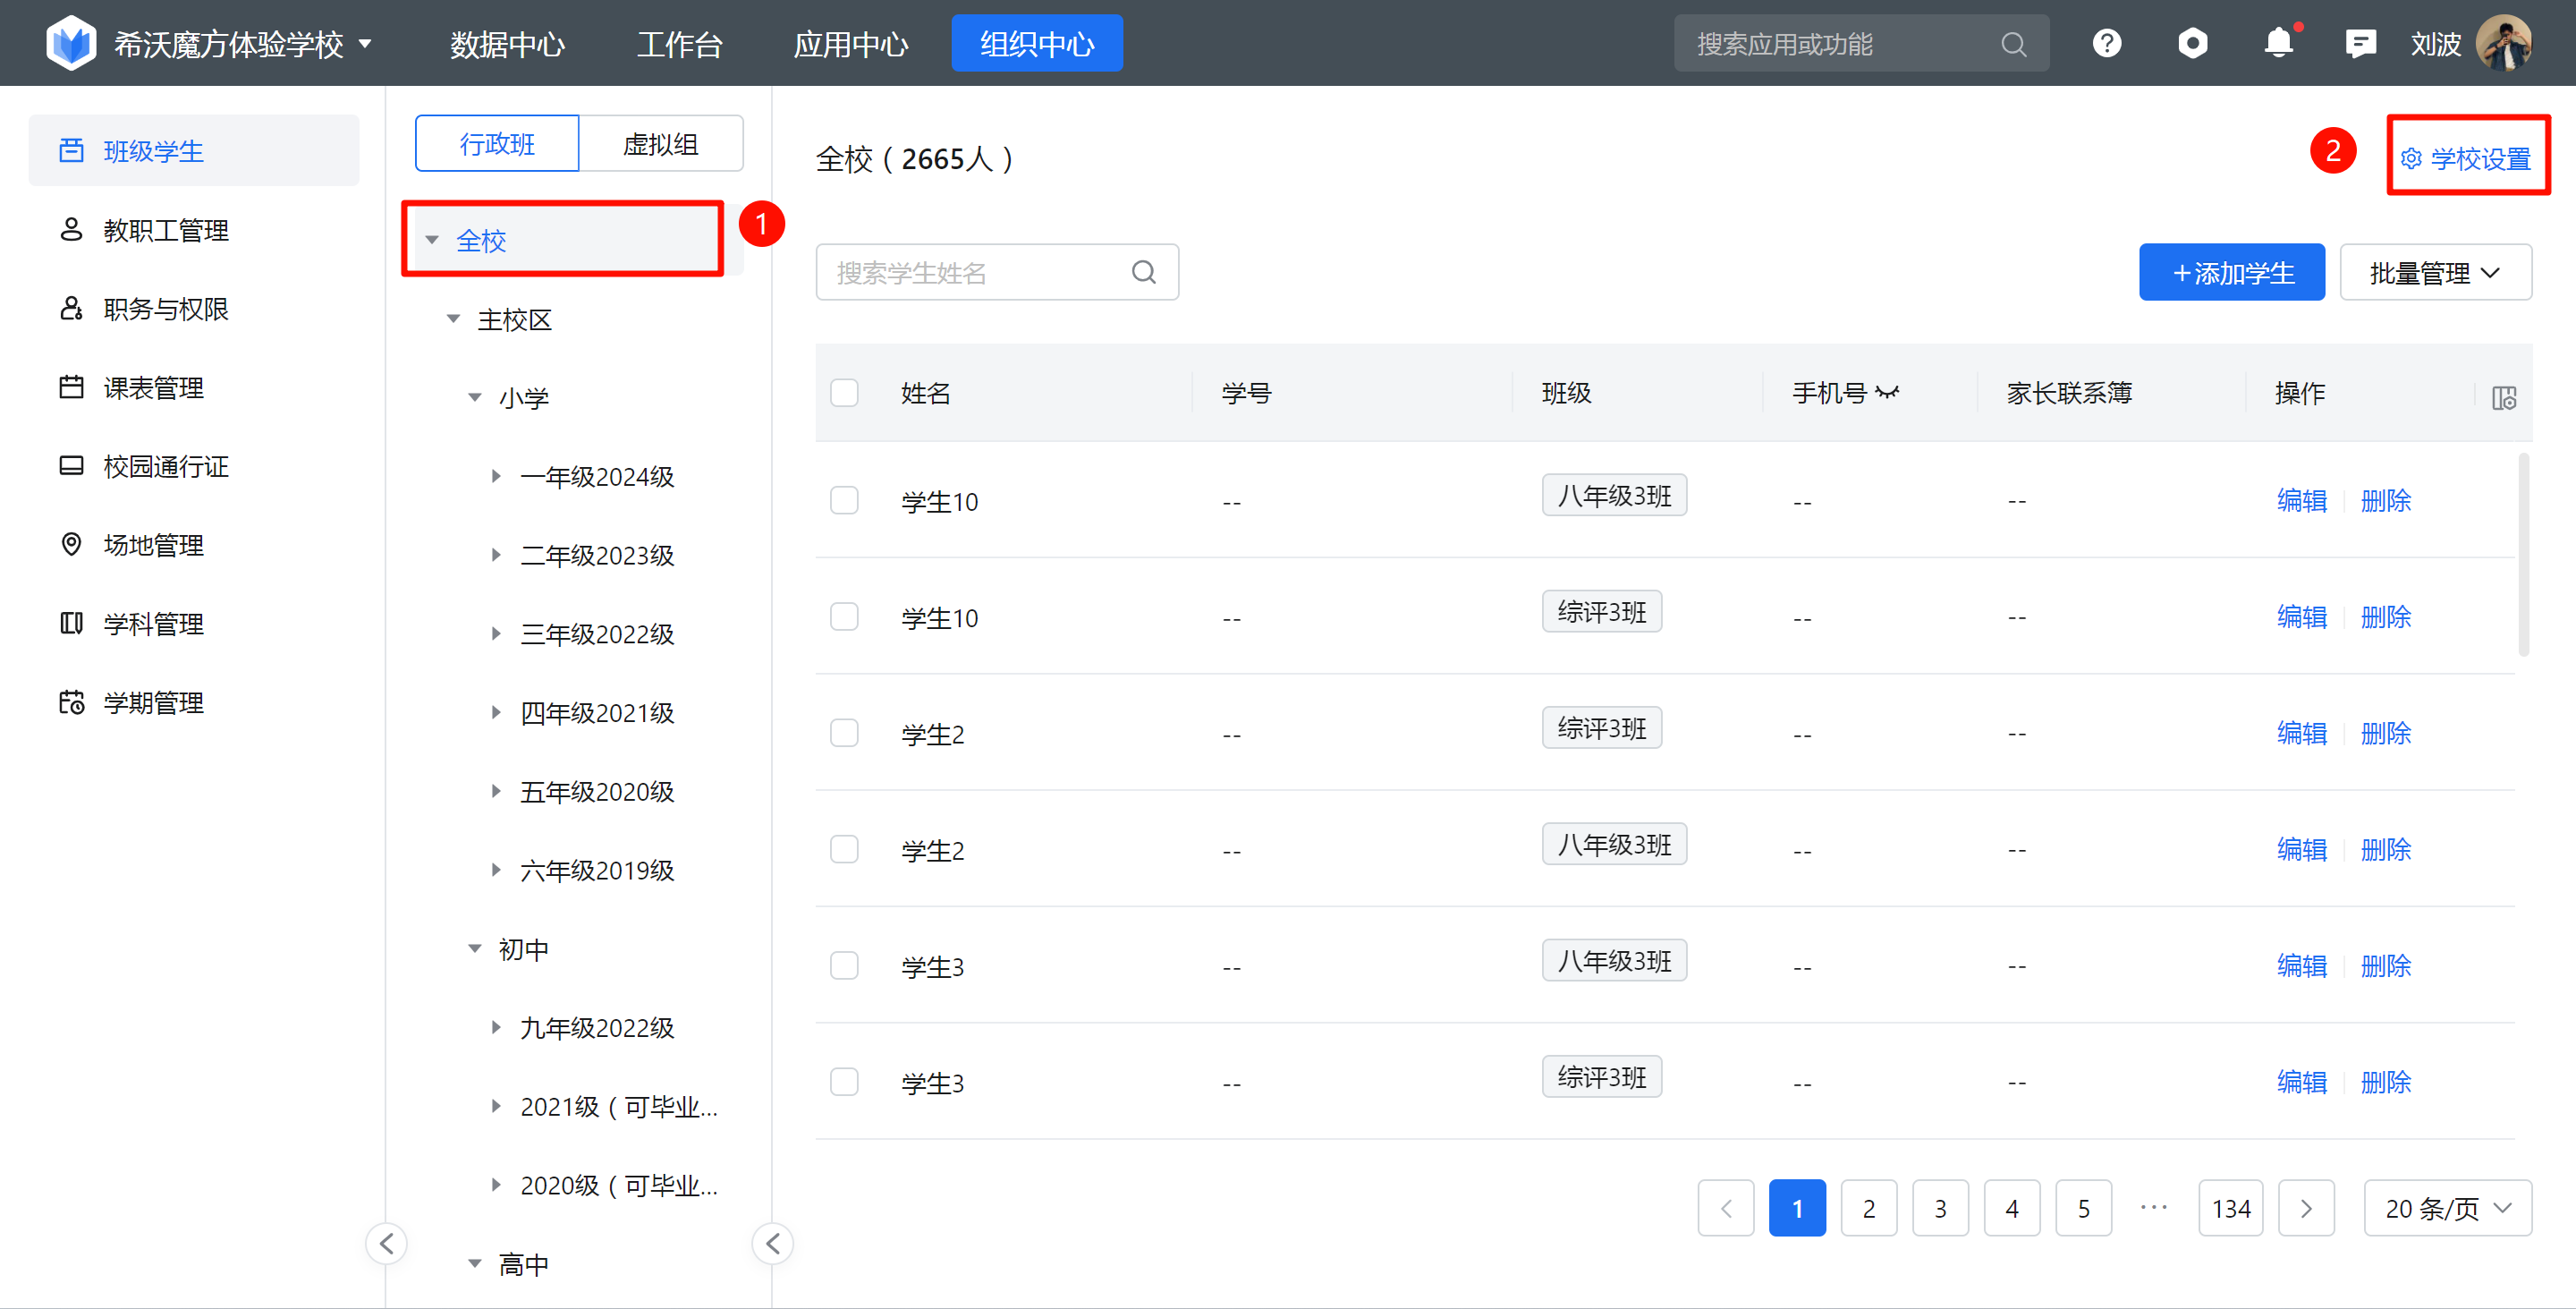Open the help question mark icon
This screenshot has height=1309, width=2576.
tap(2106, 43)
